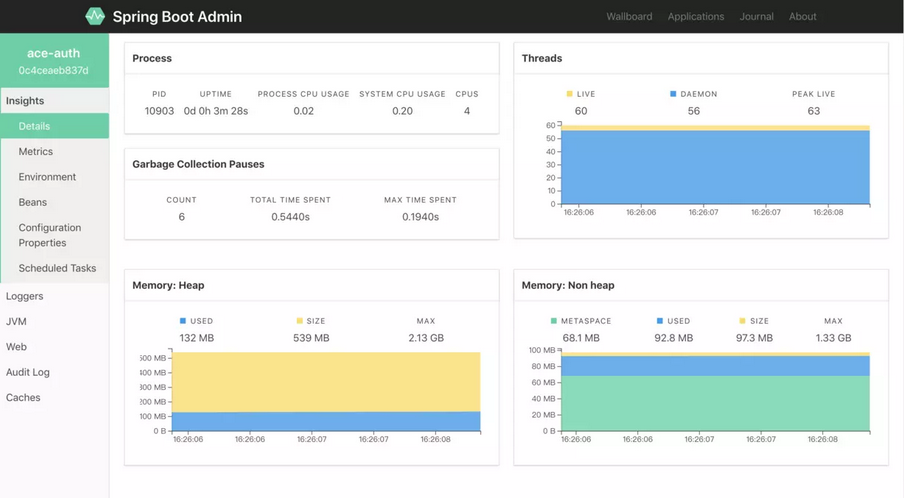
Task: Open the Scheduled Tasks view
Action: (x=54, y=268)
